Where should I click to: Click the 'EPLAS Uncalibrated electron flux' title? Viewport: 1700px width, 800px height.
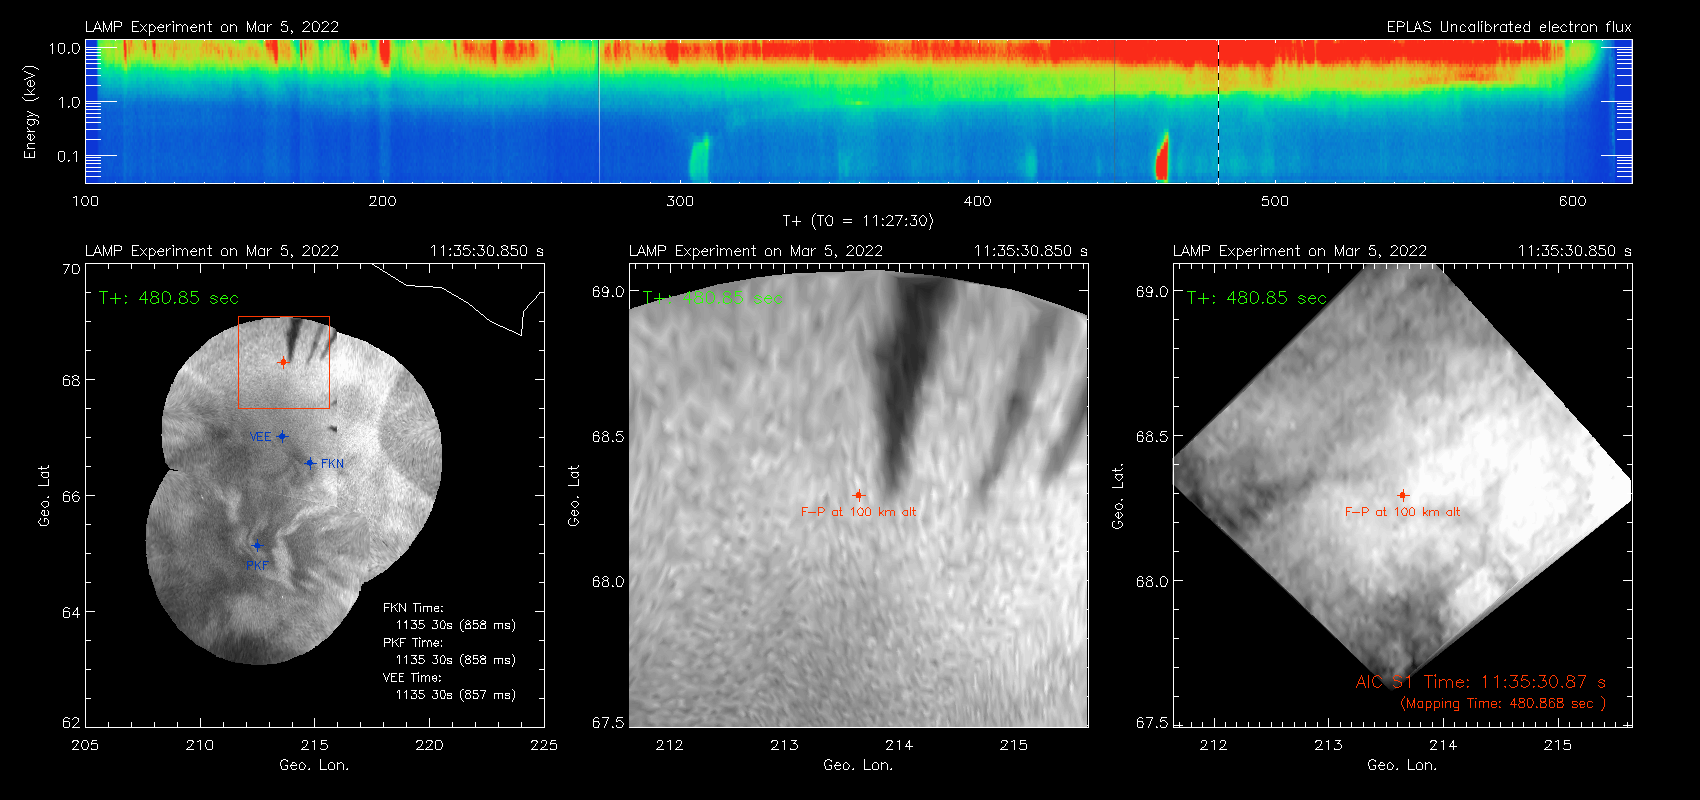pyautogui.click(x=1509, y=27)
